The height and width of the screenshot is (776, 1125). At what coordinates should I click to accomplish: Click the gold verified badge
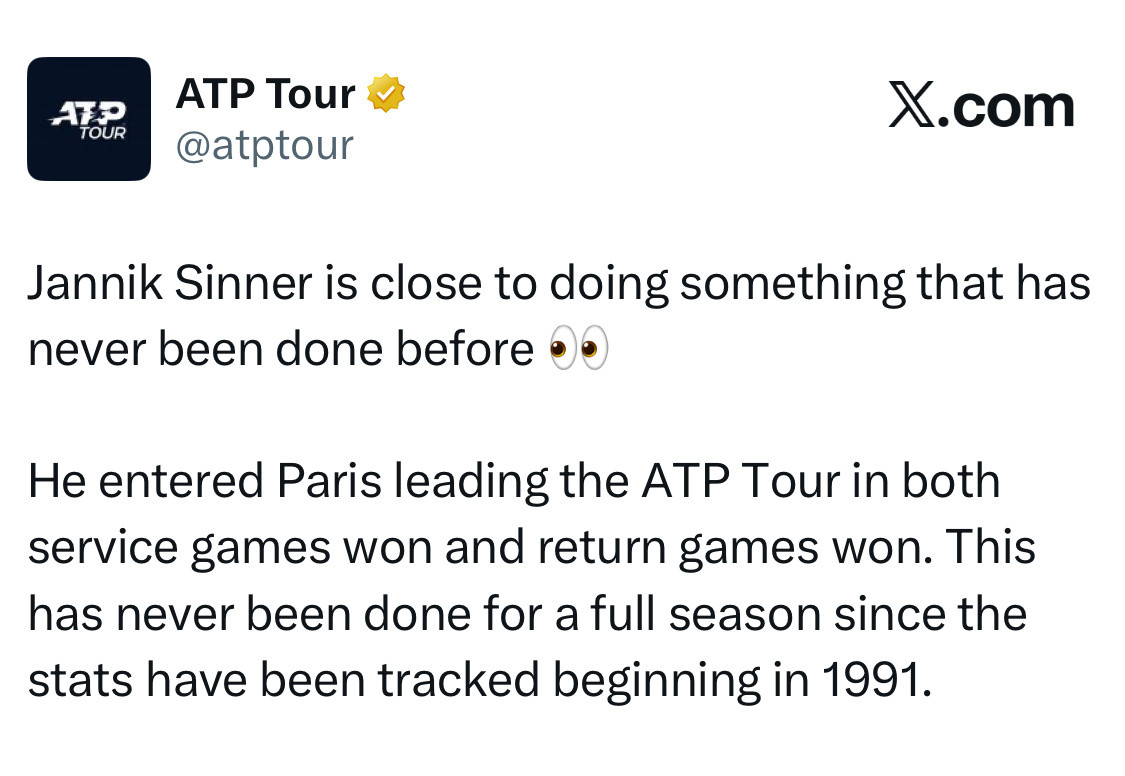(385, 94)
